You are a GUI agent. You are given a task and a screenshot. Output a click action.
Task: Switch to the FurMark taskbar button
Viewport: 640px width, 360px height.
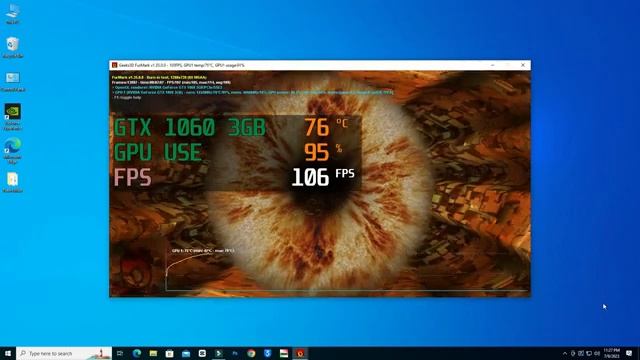point(300,353)
